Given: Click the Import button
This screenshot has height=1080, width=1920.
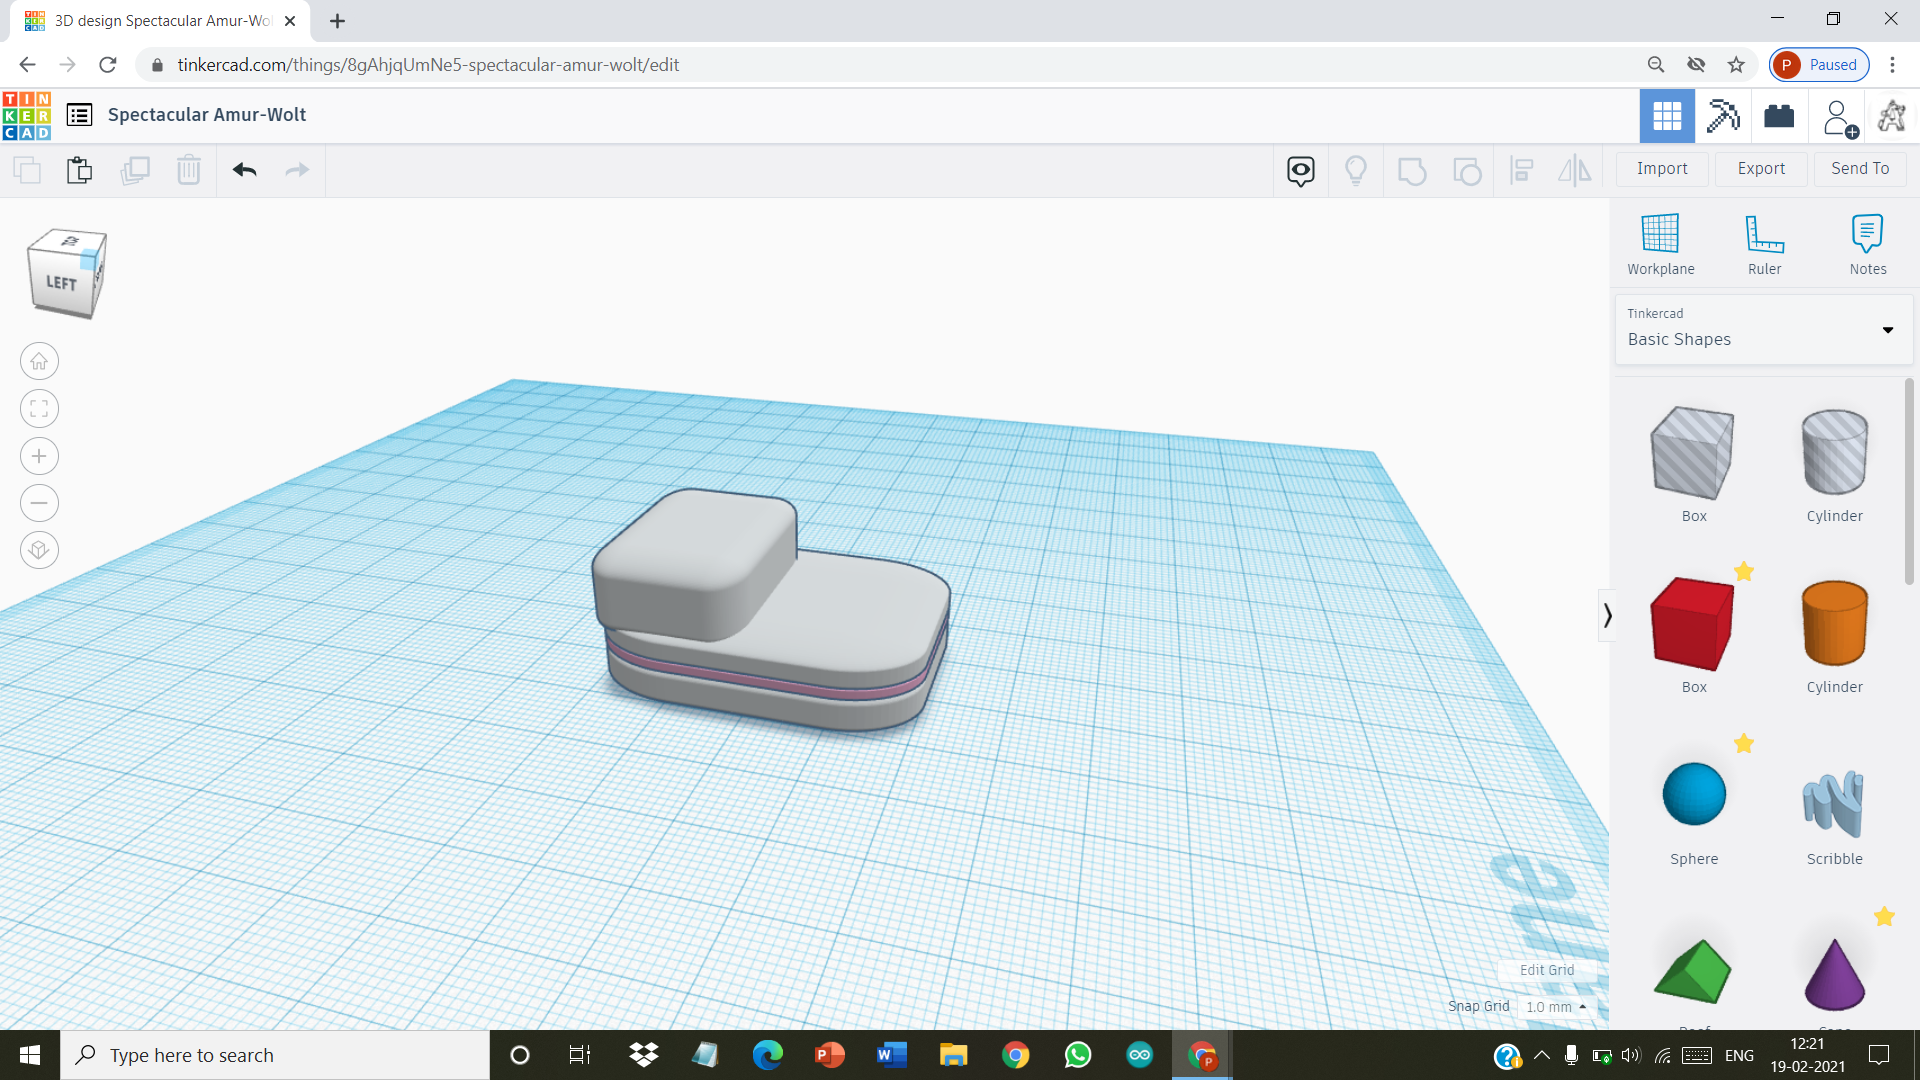Looking at the screenshot, I should pyautogui.click(x=1662, y=169).
